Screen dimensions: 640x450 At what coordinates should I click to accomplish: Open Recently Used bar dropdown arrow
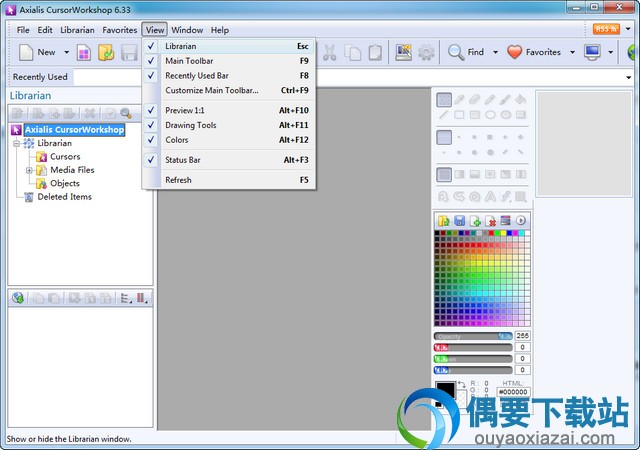629,77
